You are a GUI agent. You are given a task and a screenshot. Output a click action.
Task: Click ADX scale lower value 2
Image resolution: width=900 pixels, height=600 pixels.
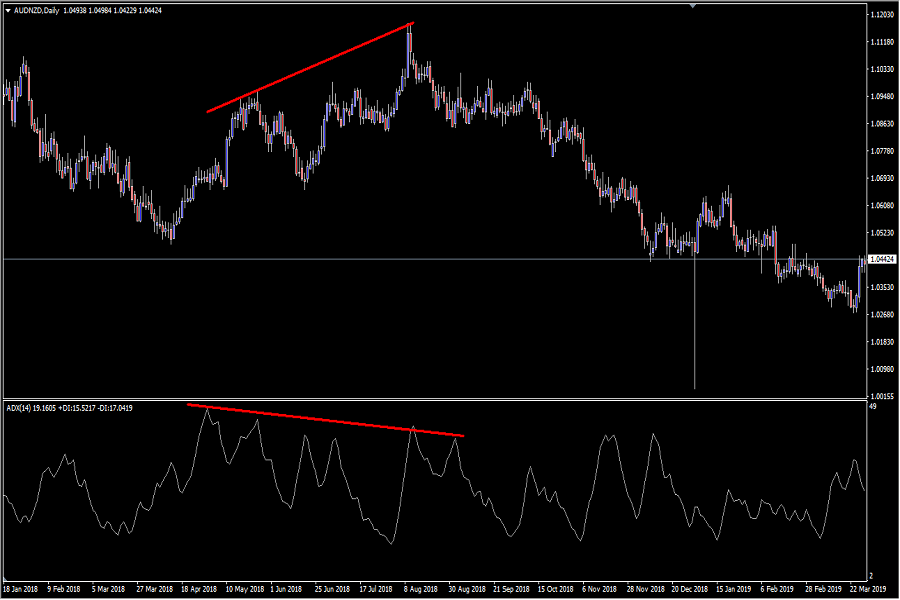[x=872, y=576]
